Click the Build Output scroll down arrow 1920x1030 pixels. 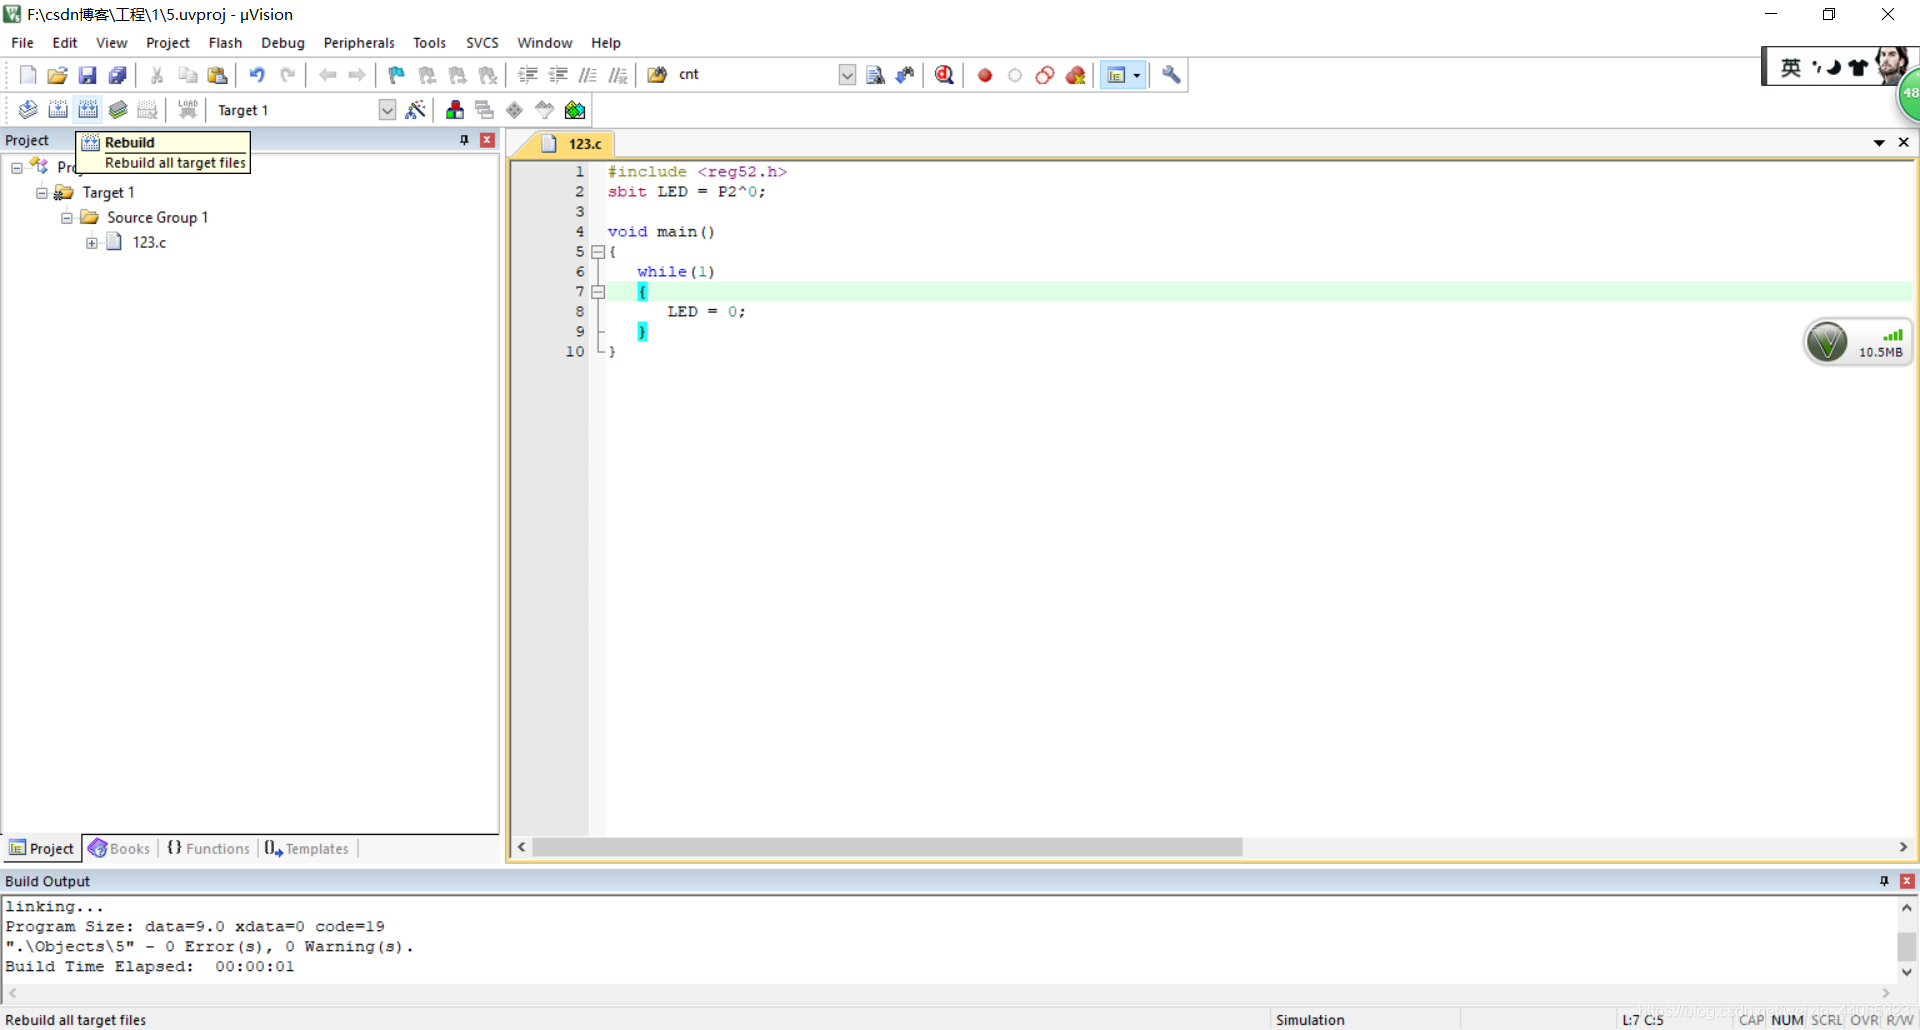pyautogui.click(x=1907, y=972)
